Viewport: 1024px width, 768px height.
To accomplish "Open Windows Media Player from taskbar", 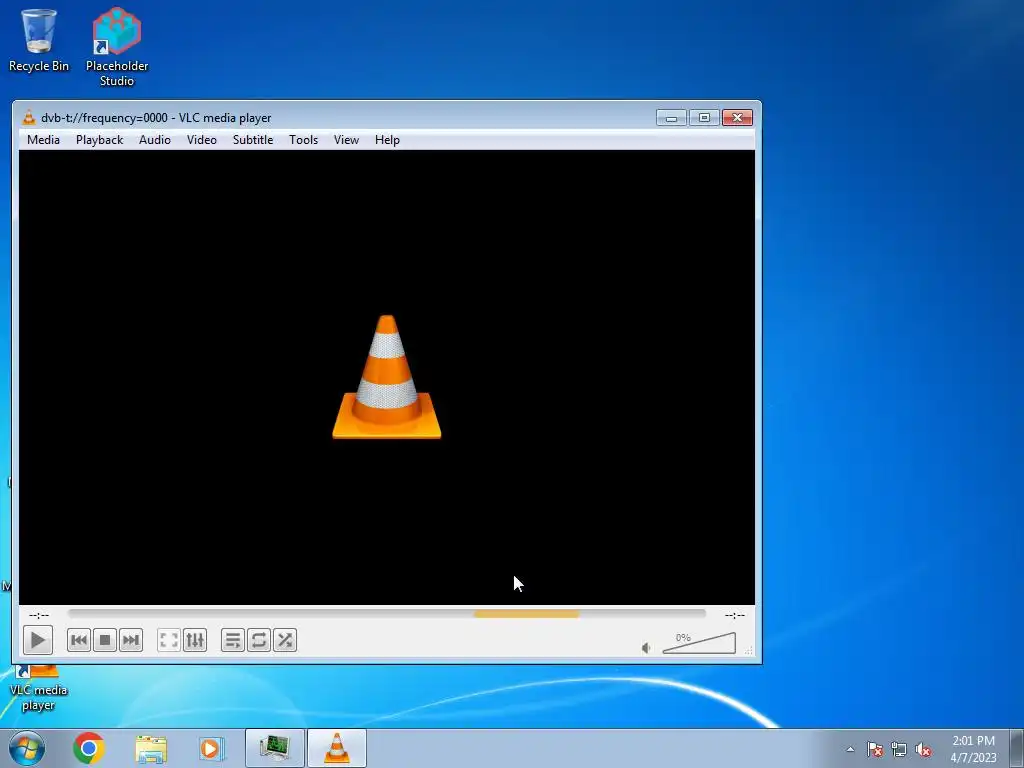I will pos(211,748).
